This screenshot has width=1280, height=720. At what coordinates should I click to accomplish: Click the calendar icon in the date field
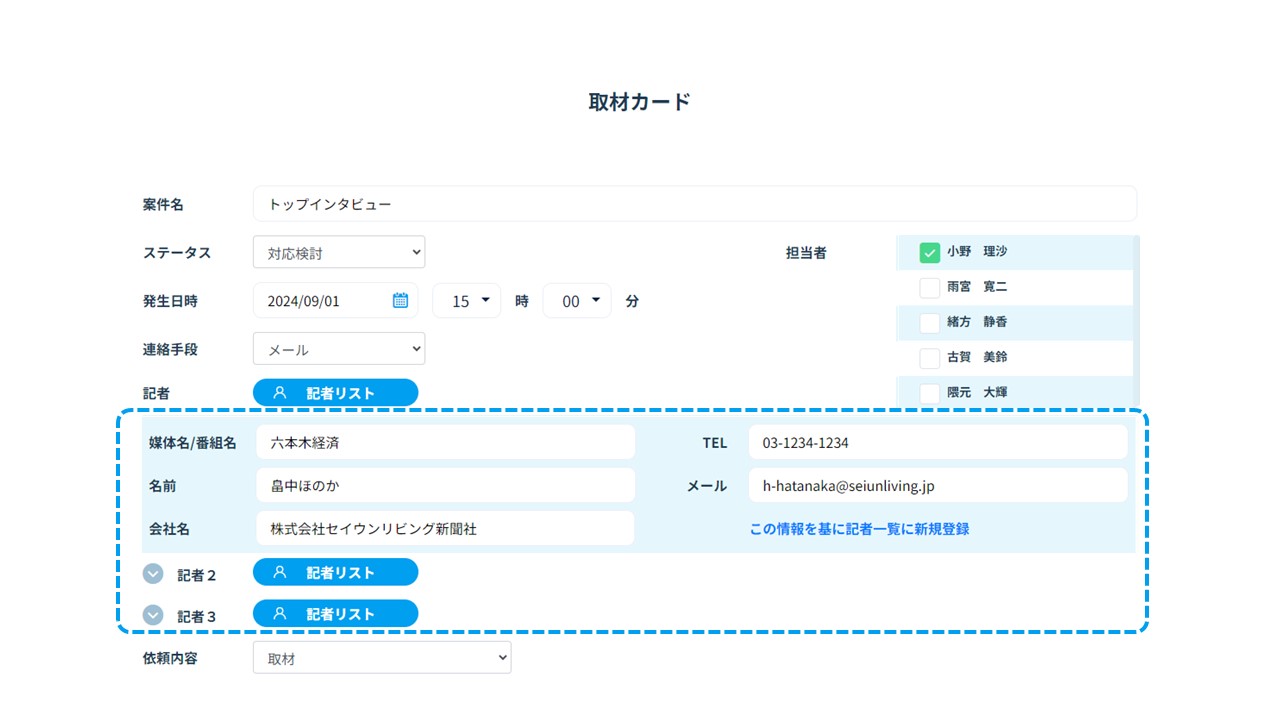click(400, 300)
